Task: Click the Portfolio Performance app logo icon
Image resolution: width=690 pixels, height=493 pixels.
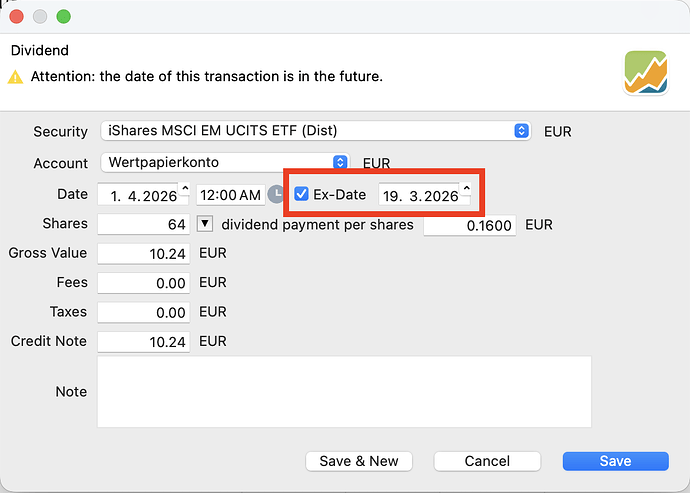Action: (x=646, y=73)
